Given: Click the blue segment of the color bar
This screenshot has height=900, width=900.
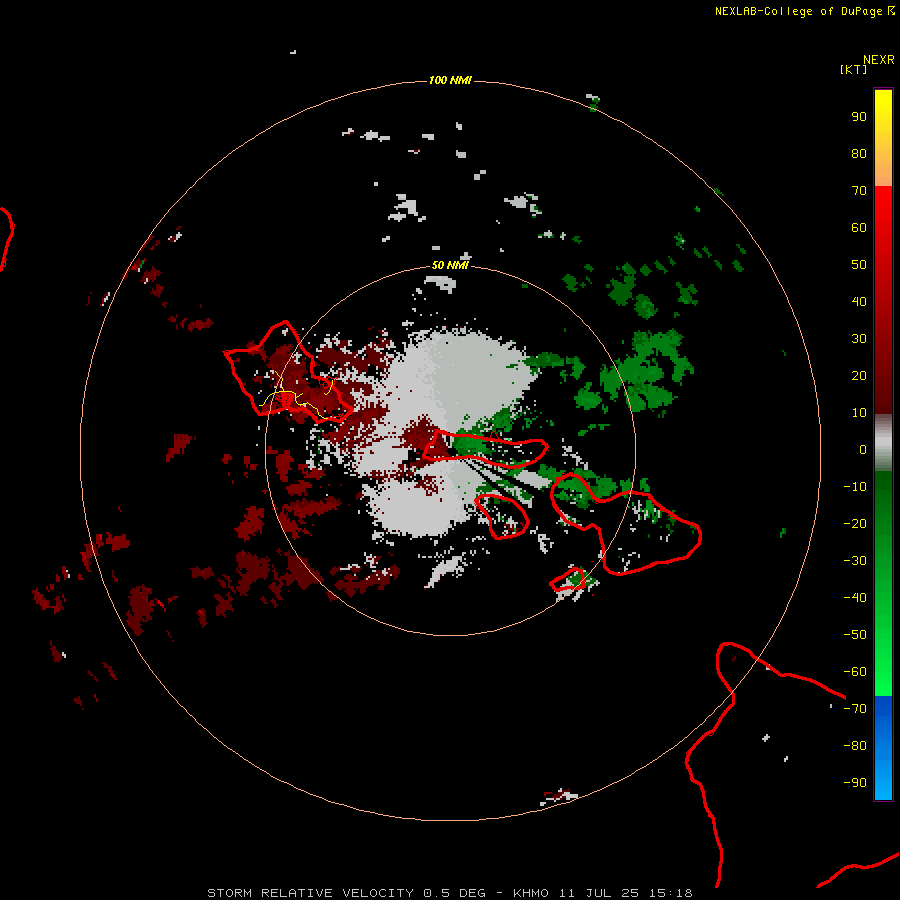Looking at the screenshot, I should 883,748.
